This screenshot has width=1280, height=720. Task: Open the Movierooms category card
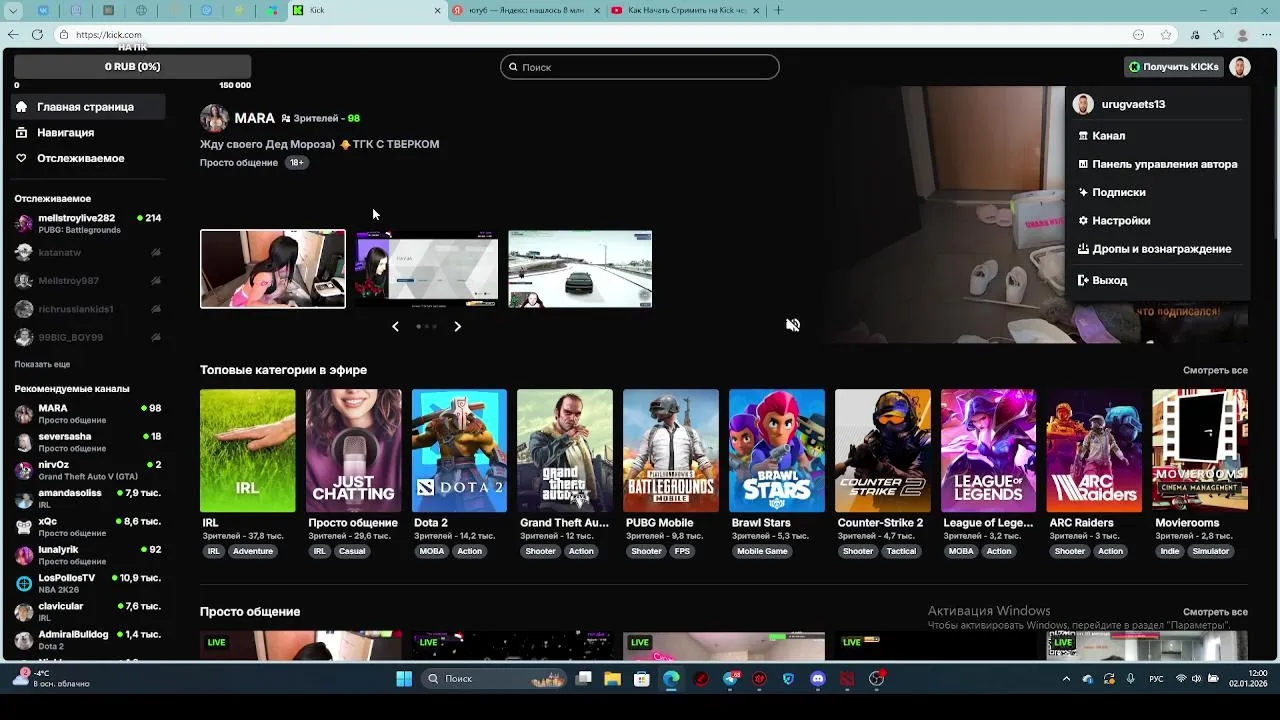coord(1200,451)
